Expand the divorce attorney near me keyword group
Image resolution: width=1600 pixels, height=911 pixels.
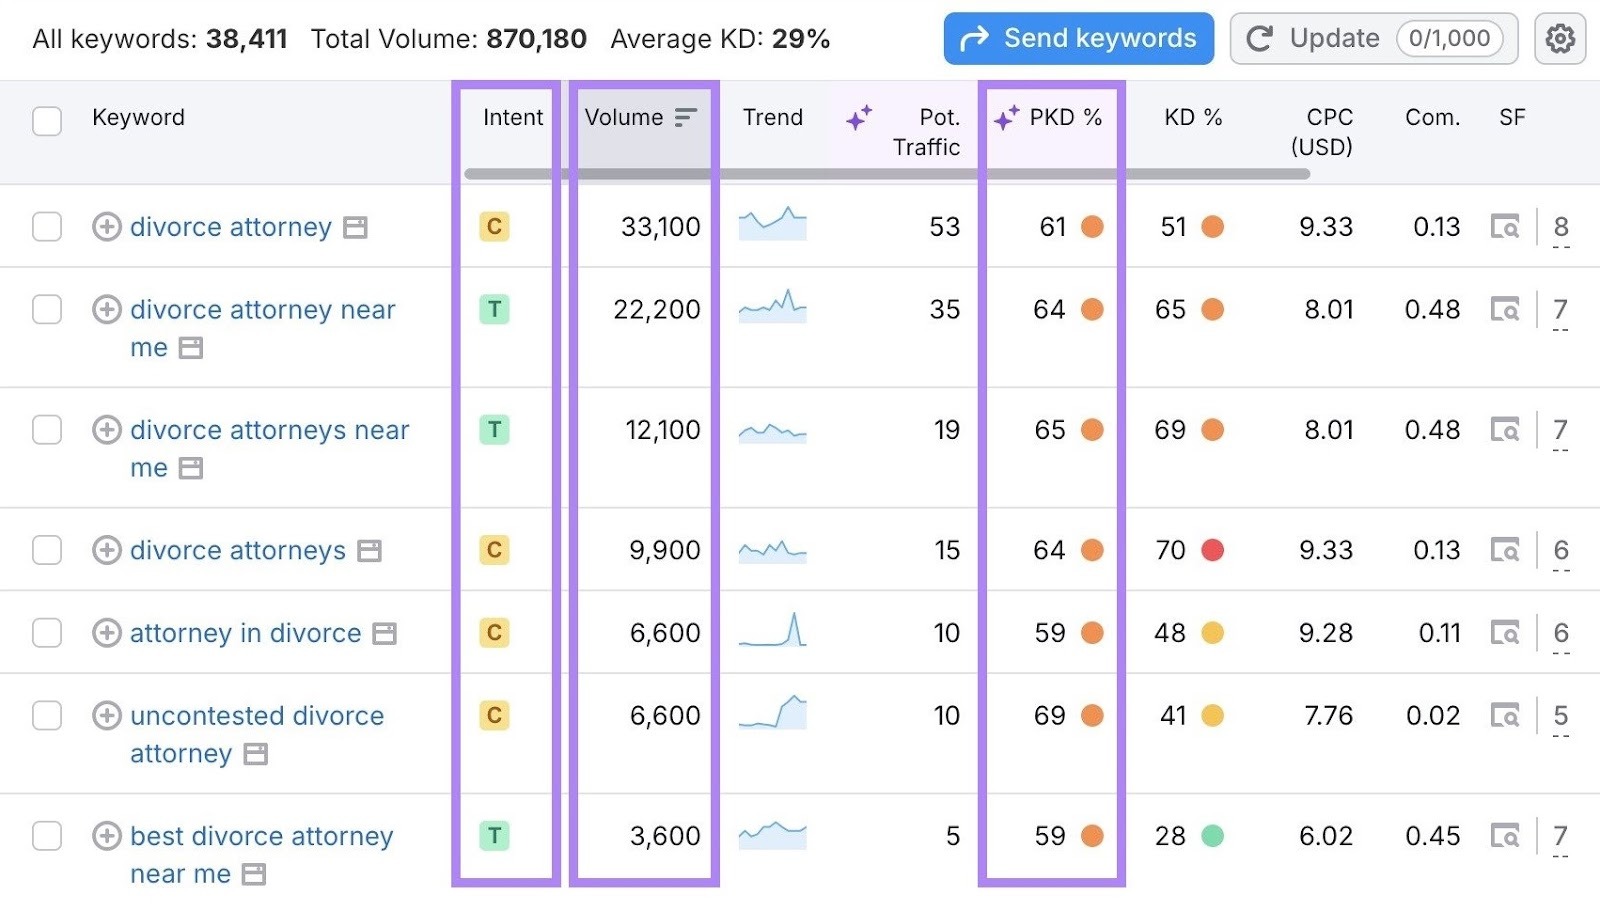click(x=106, y=310)
